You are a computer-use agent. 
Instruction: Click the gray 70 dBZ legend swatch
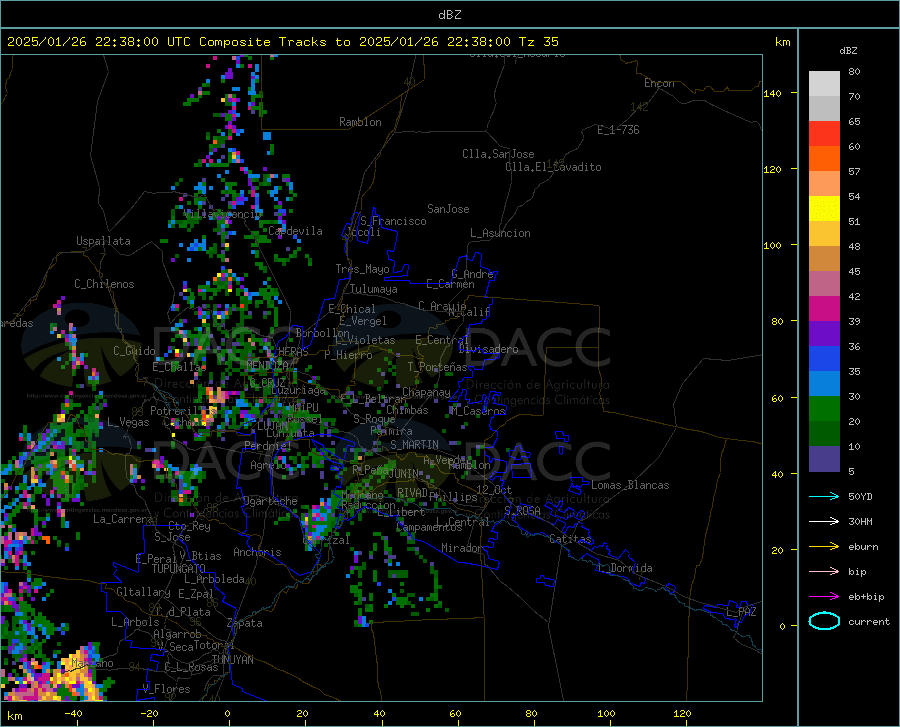[x=824, y=108]
